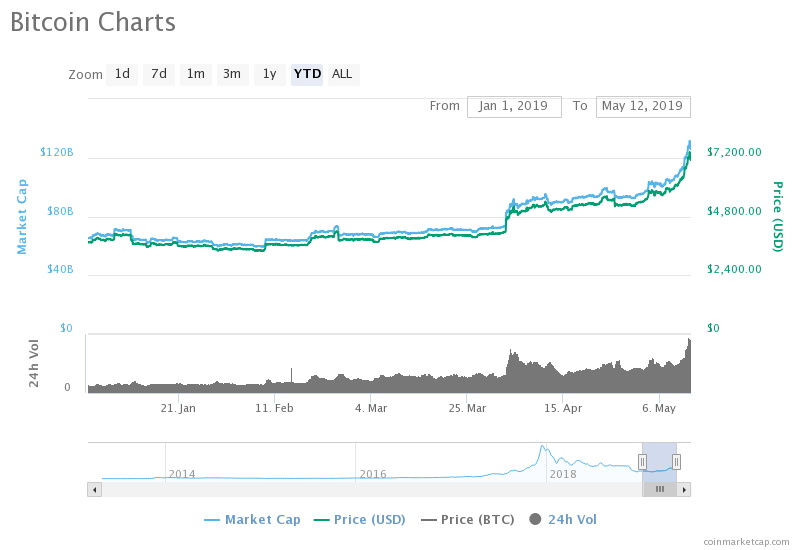Toggle the 24h Vol legend series
The height and width of the screenshot is (550, 800).
pos(563,519)
